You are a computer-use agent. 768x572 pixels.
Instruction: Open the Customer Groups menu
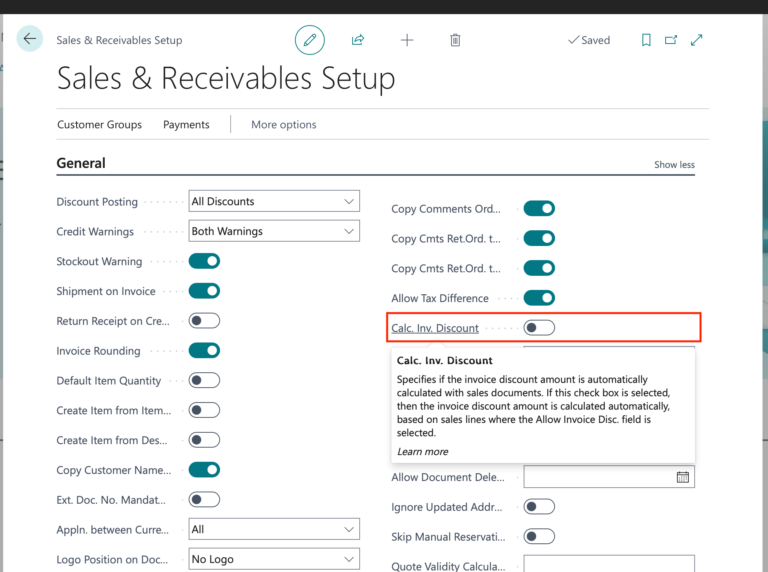tap(99, 125)
